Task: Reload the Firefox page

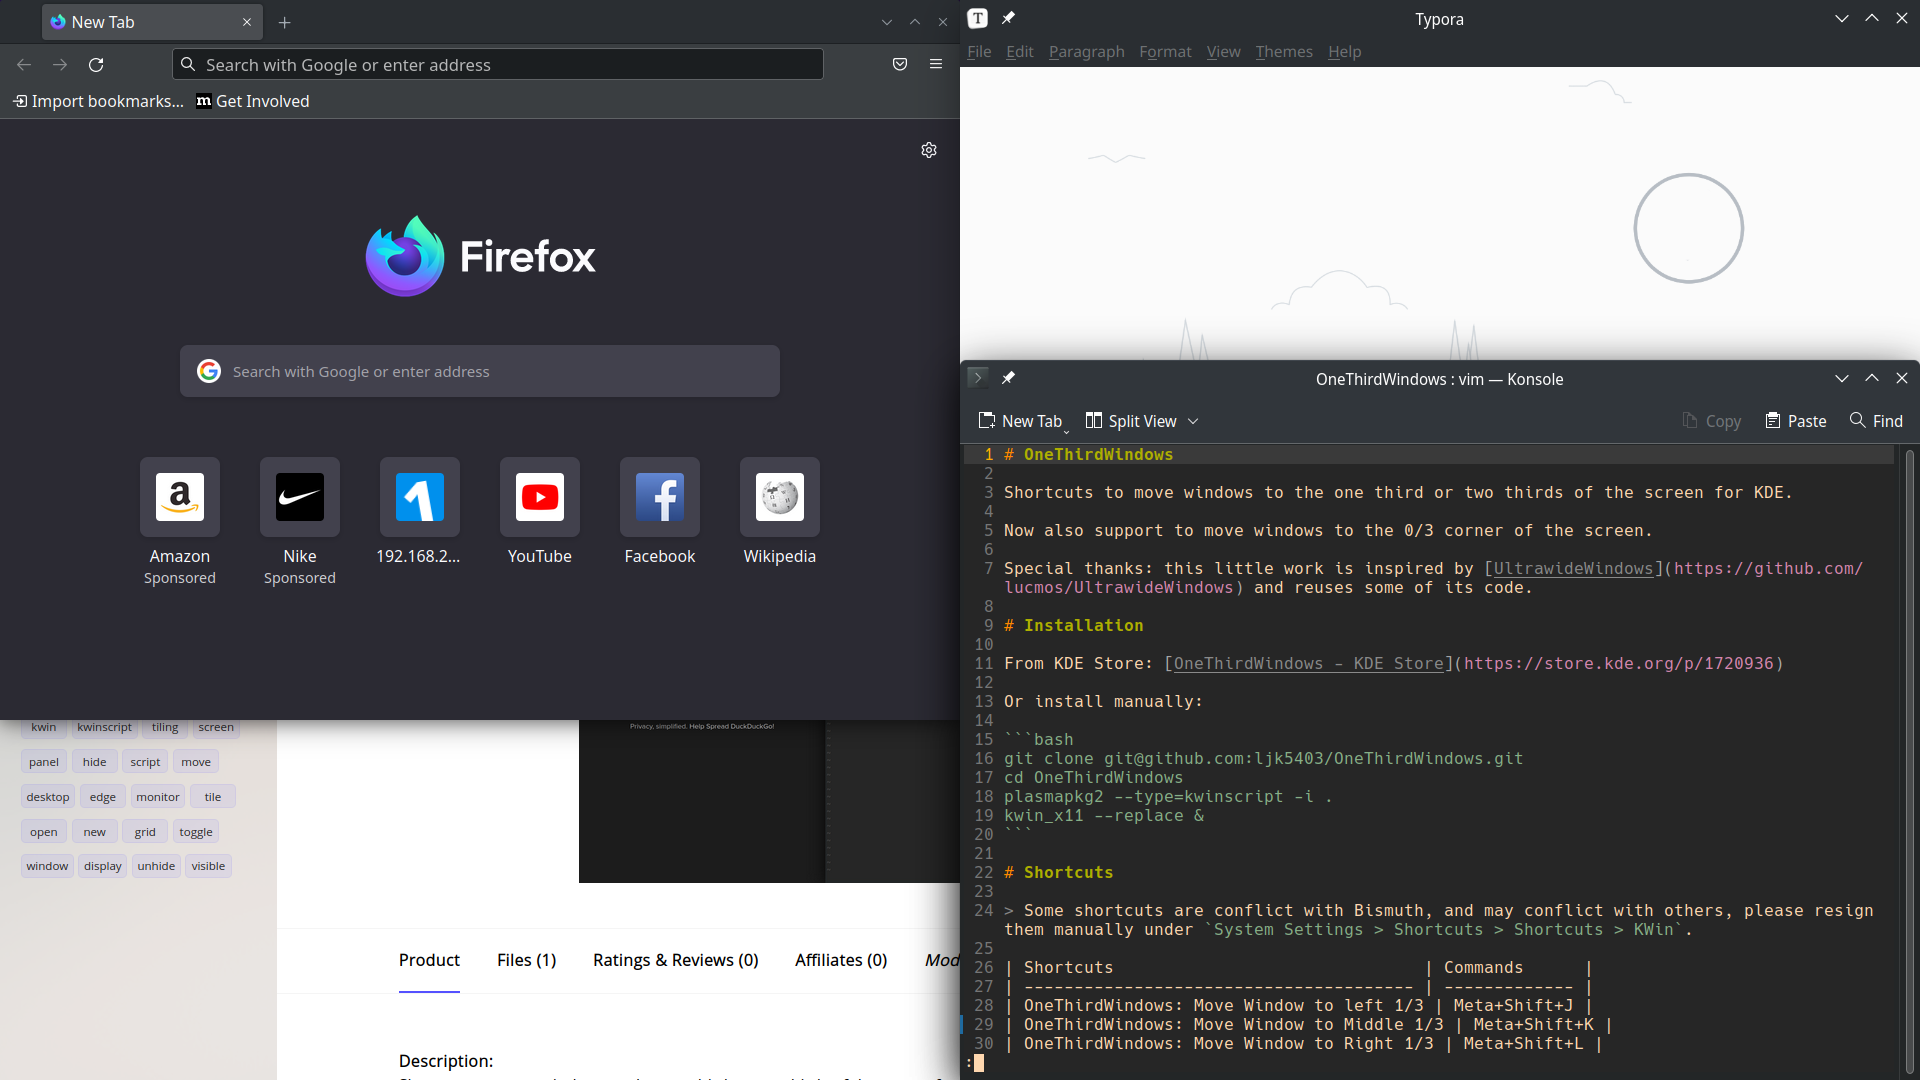Action: pos(96,65)
